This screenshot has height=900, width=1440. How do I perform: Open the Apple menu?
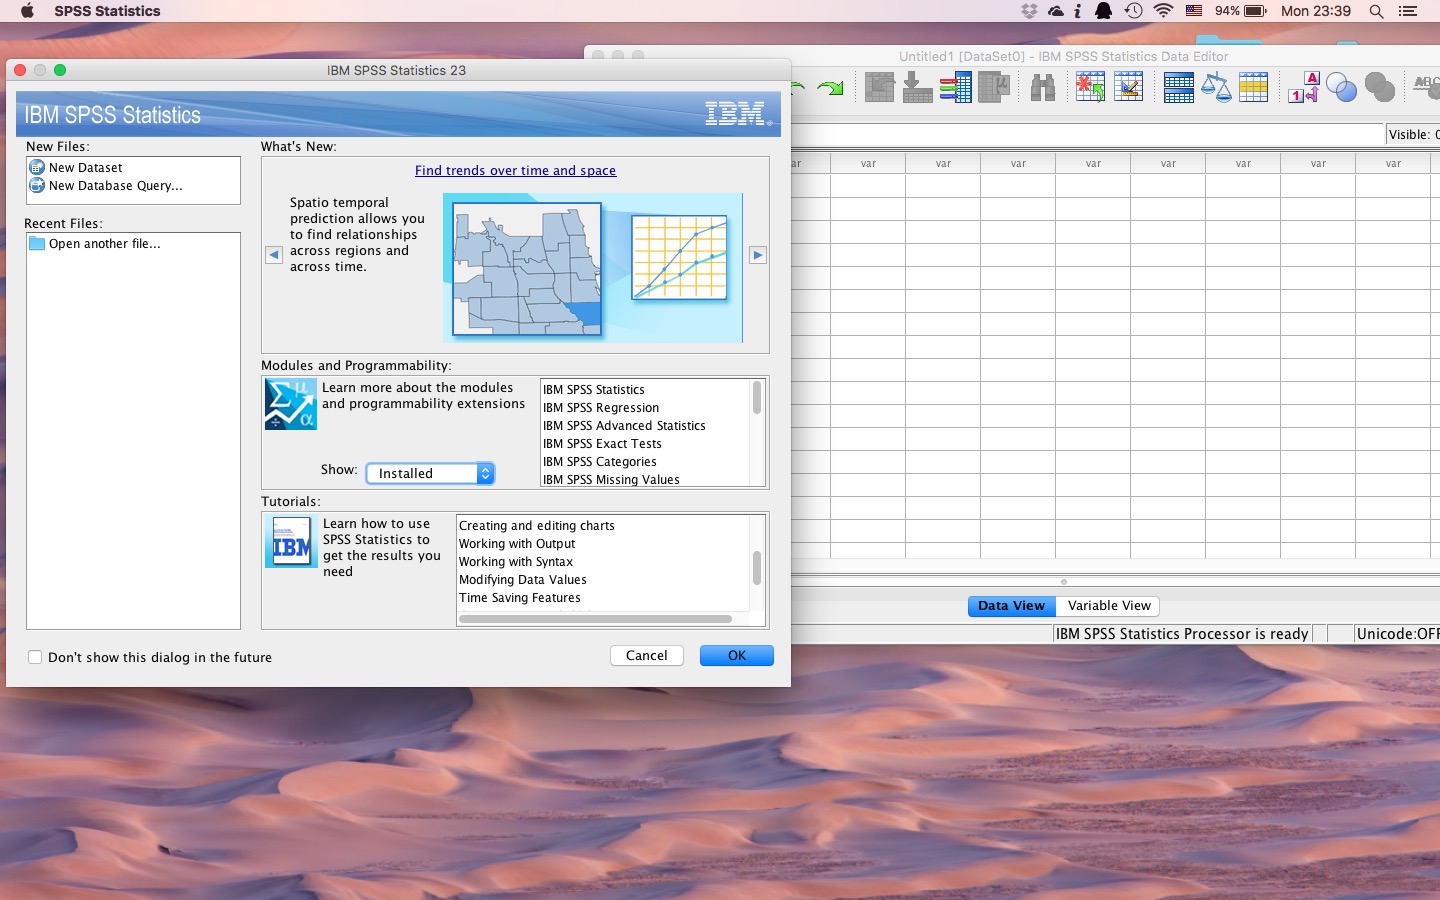click(x=27, y=11)
